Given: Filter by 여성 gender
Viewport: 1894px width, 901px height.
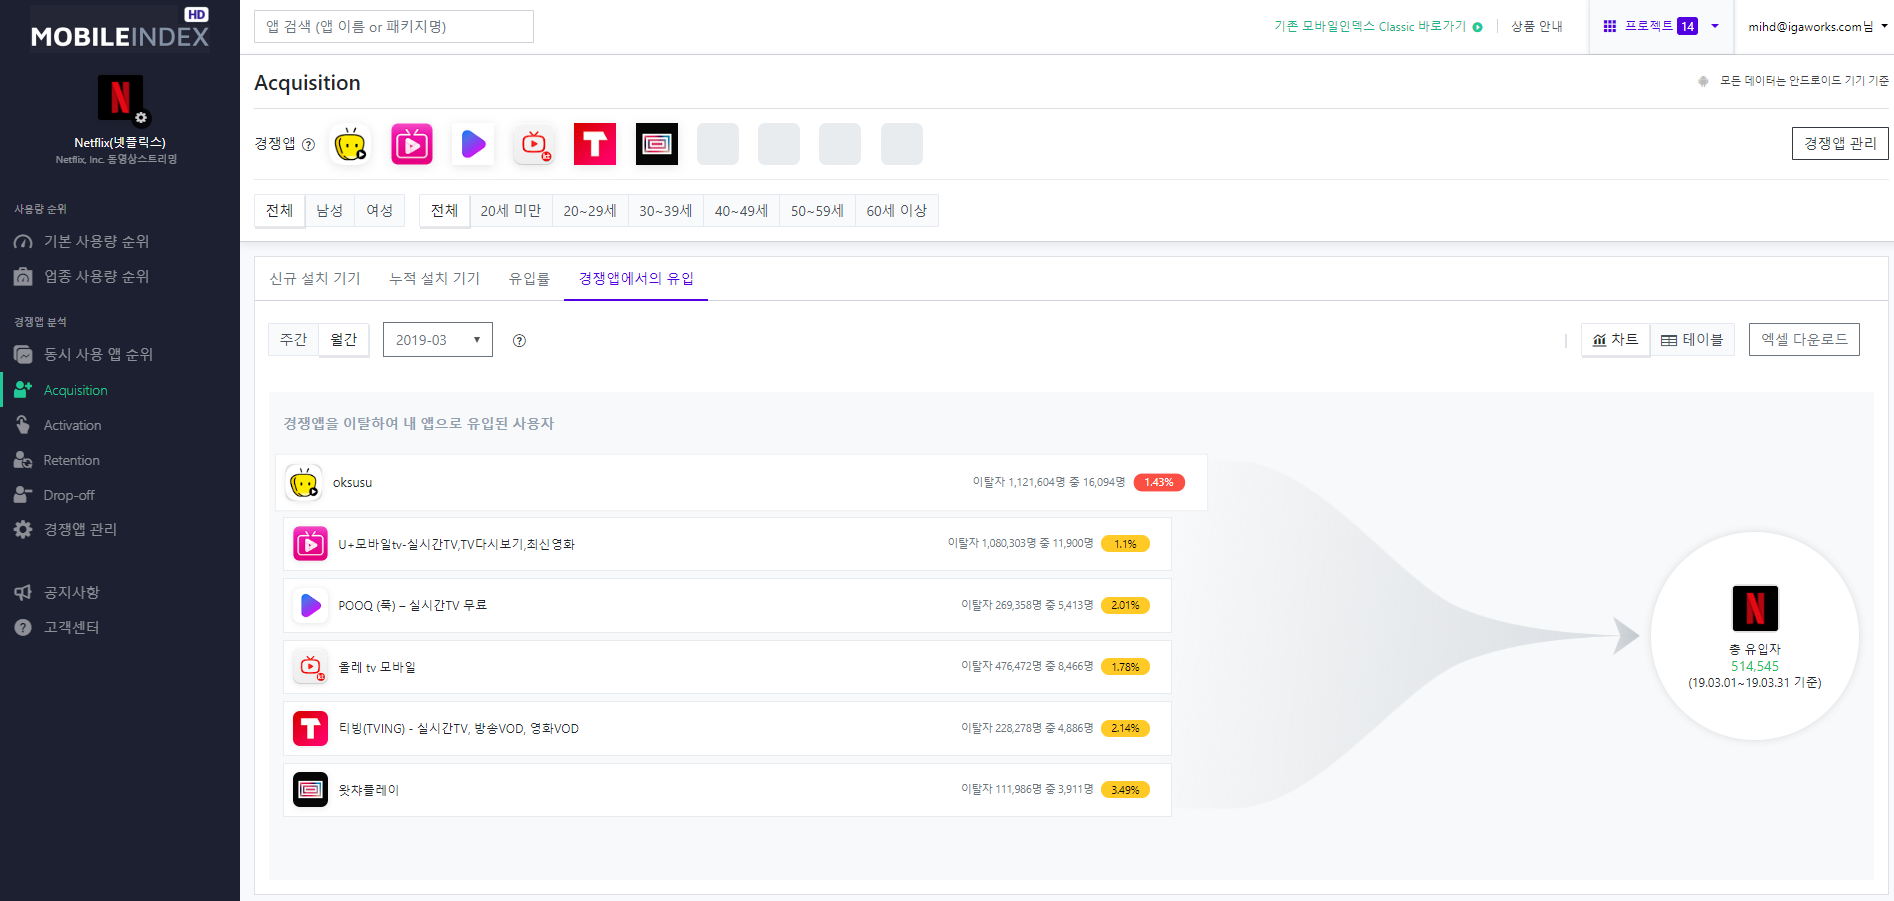Looking at the screenshot, I should coord(379,211).
